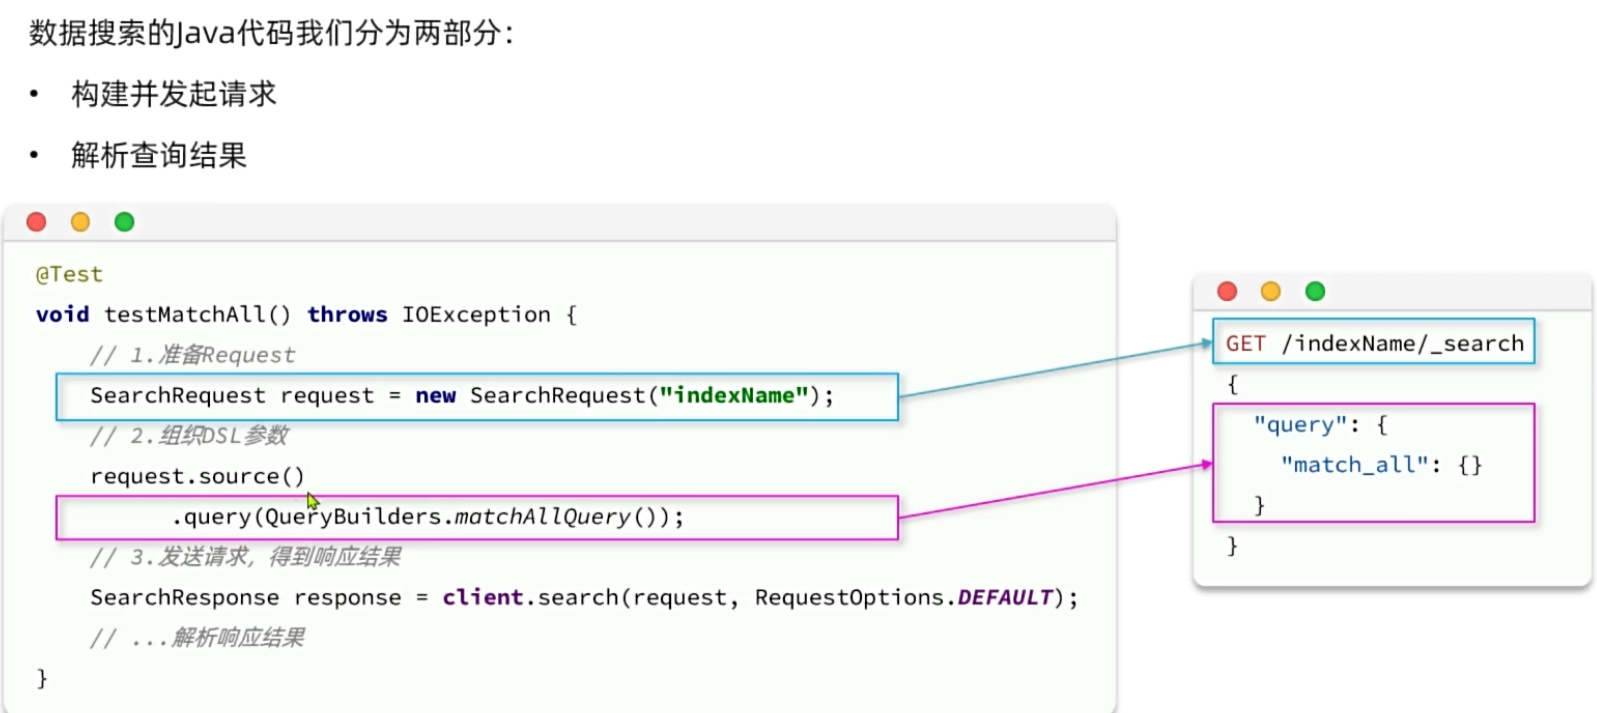The width and height of the screenshot is (1597, 713).
Task: Select the "// 3.发送请求" comment line
Action: pos(245,557)
